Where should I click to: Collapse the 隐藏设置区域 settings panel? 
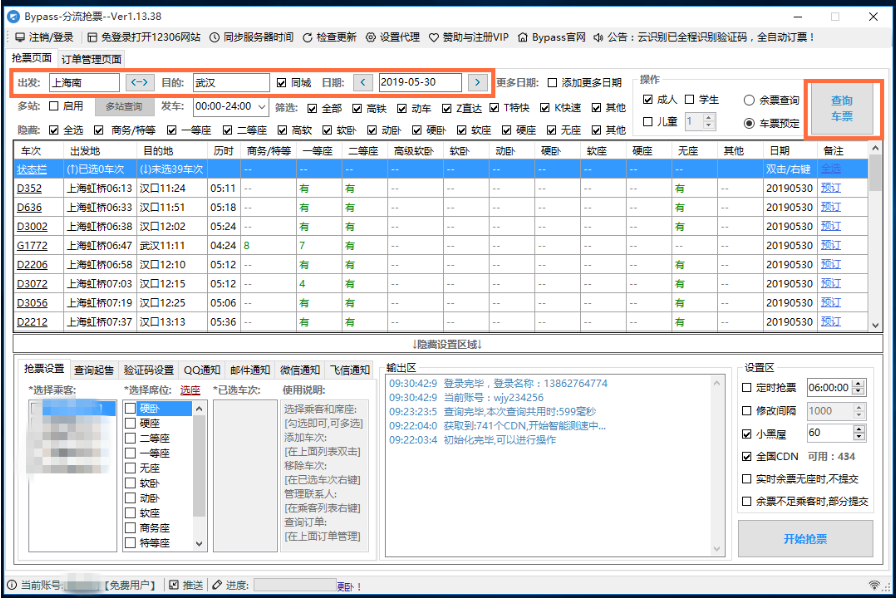[447, 344]
